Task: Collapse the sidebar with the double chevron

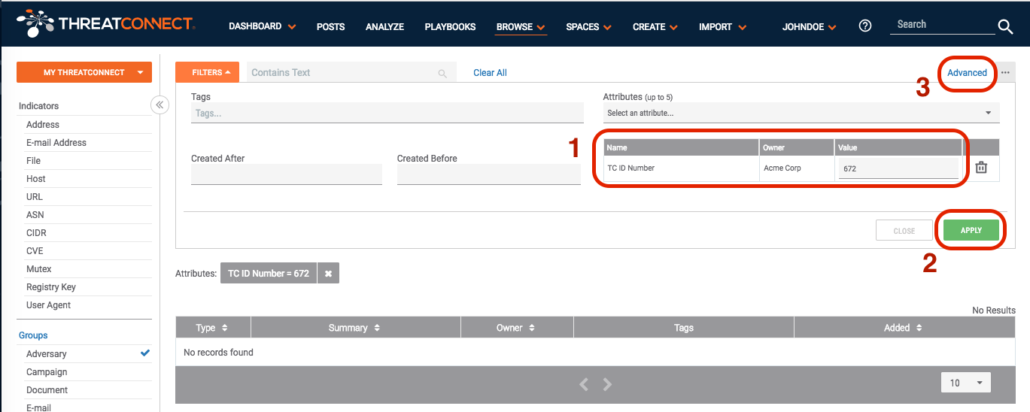Action: 160,105
